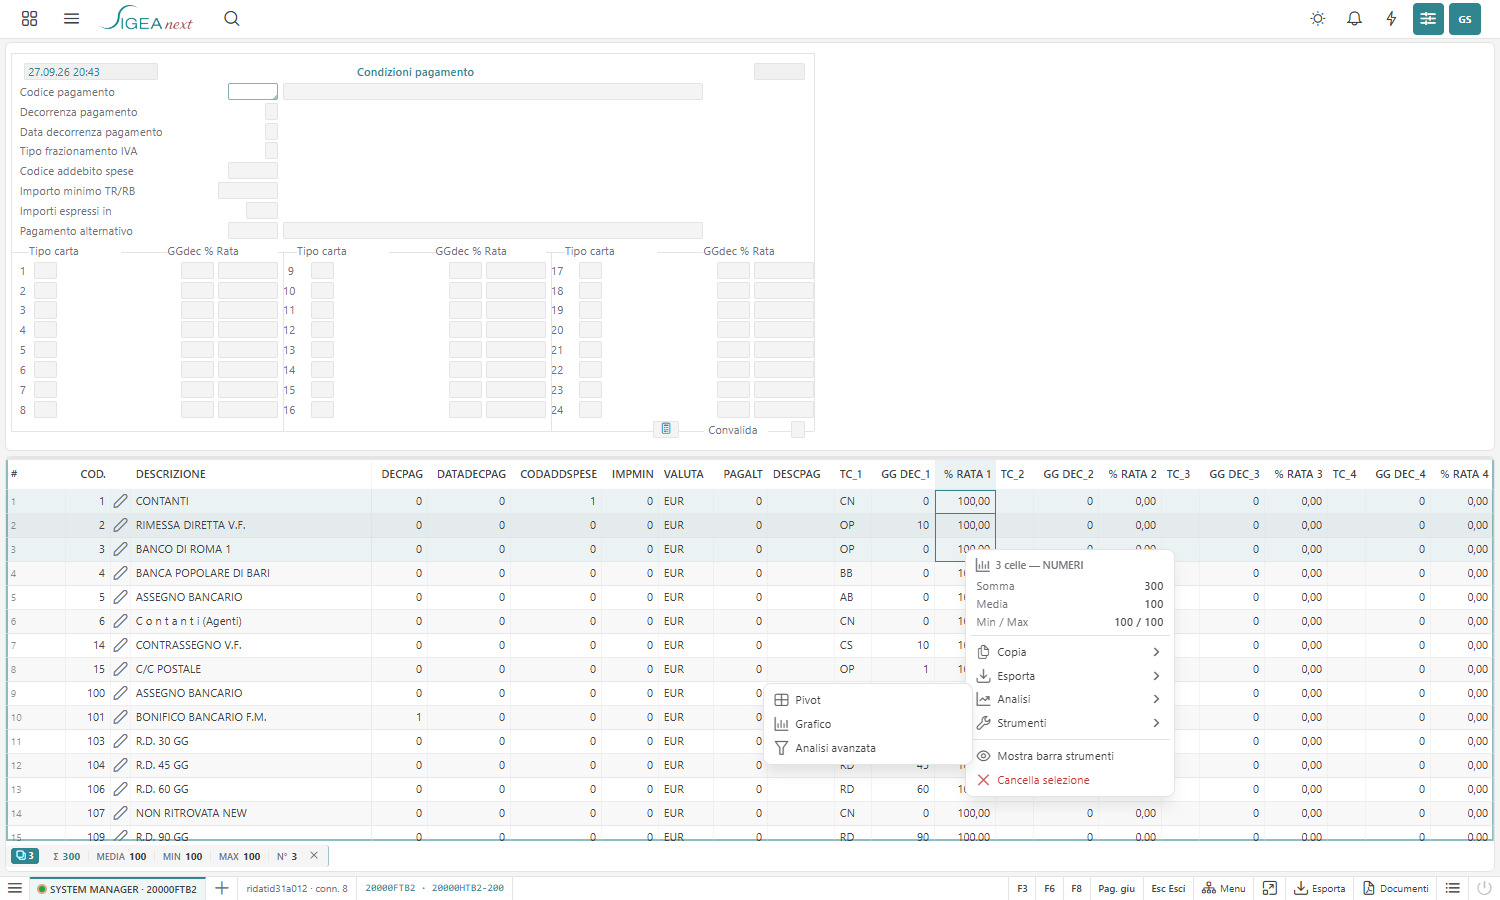This screenshot has height=900, width=1500.
Task: Toggle the light theme sun icon
Action: tap(1318, 18)
